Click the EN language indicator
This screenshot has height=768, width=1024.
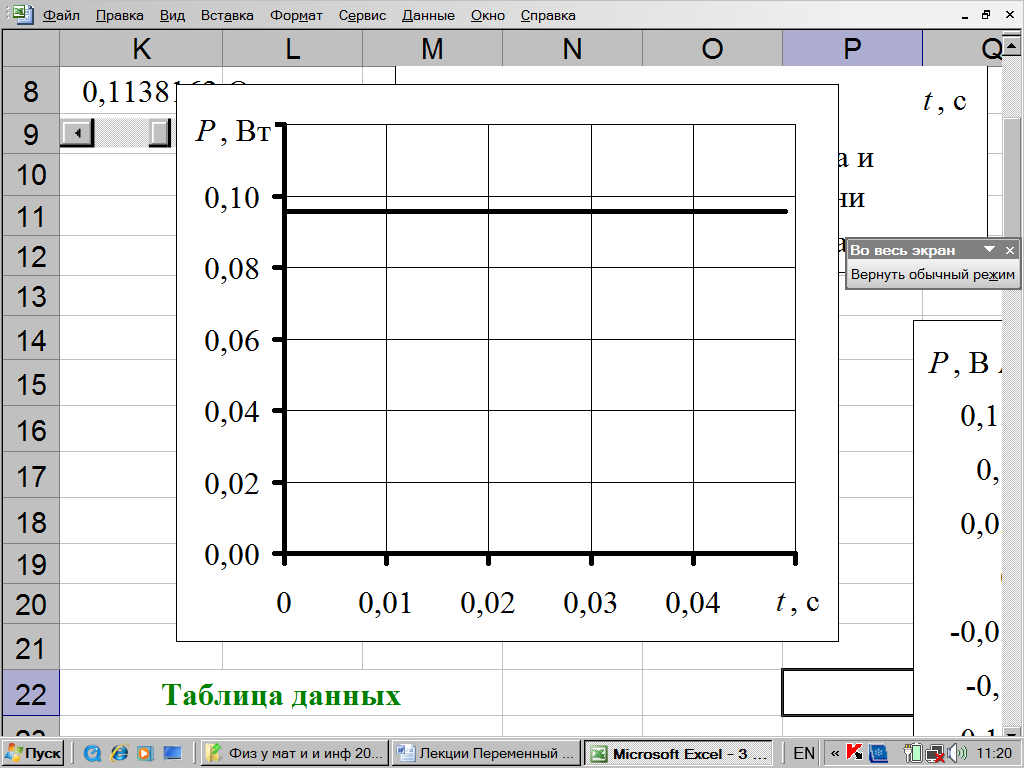(803, 754)
